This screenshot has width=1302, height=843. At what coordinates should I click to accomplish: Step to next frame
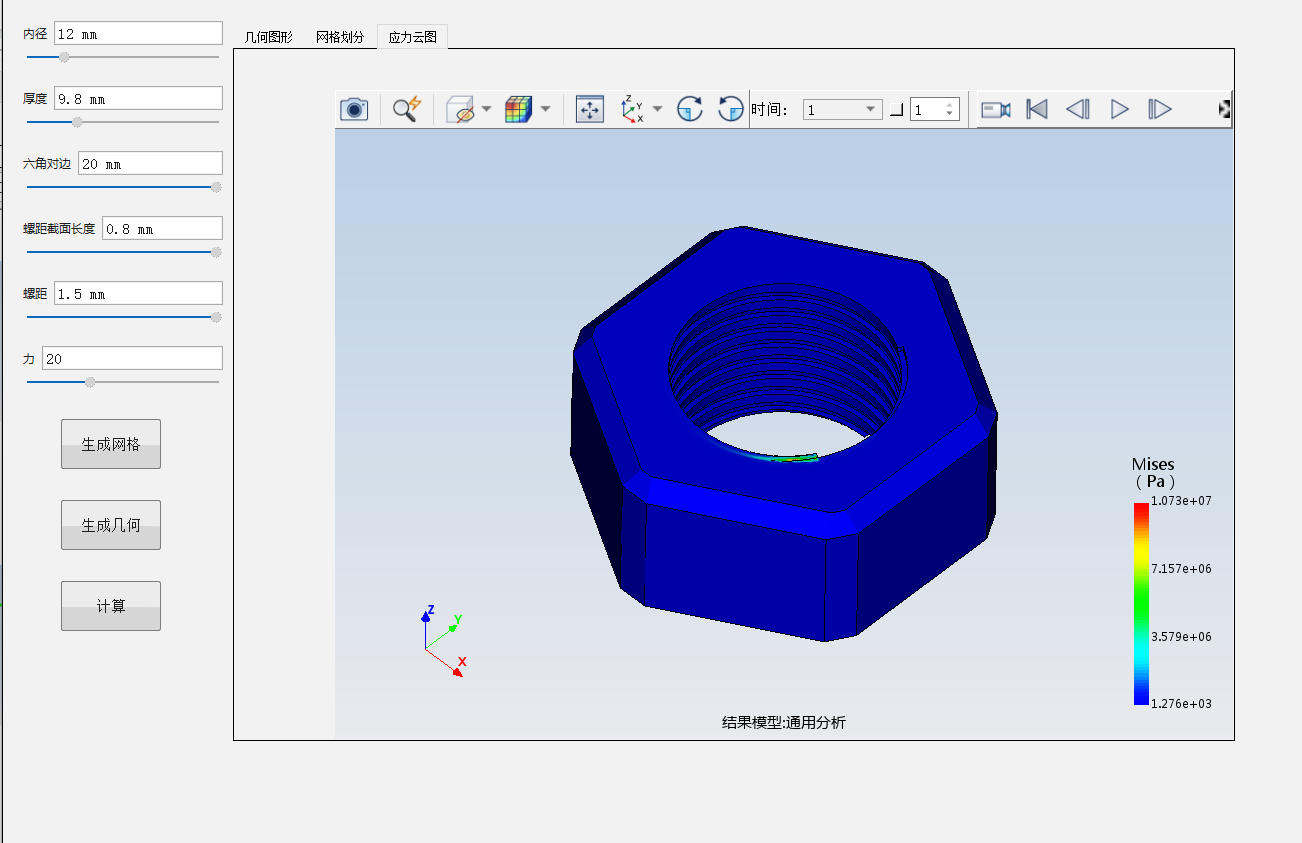pyautogui.click(x=1160, y=109)
